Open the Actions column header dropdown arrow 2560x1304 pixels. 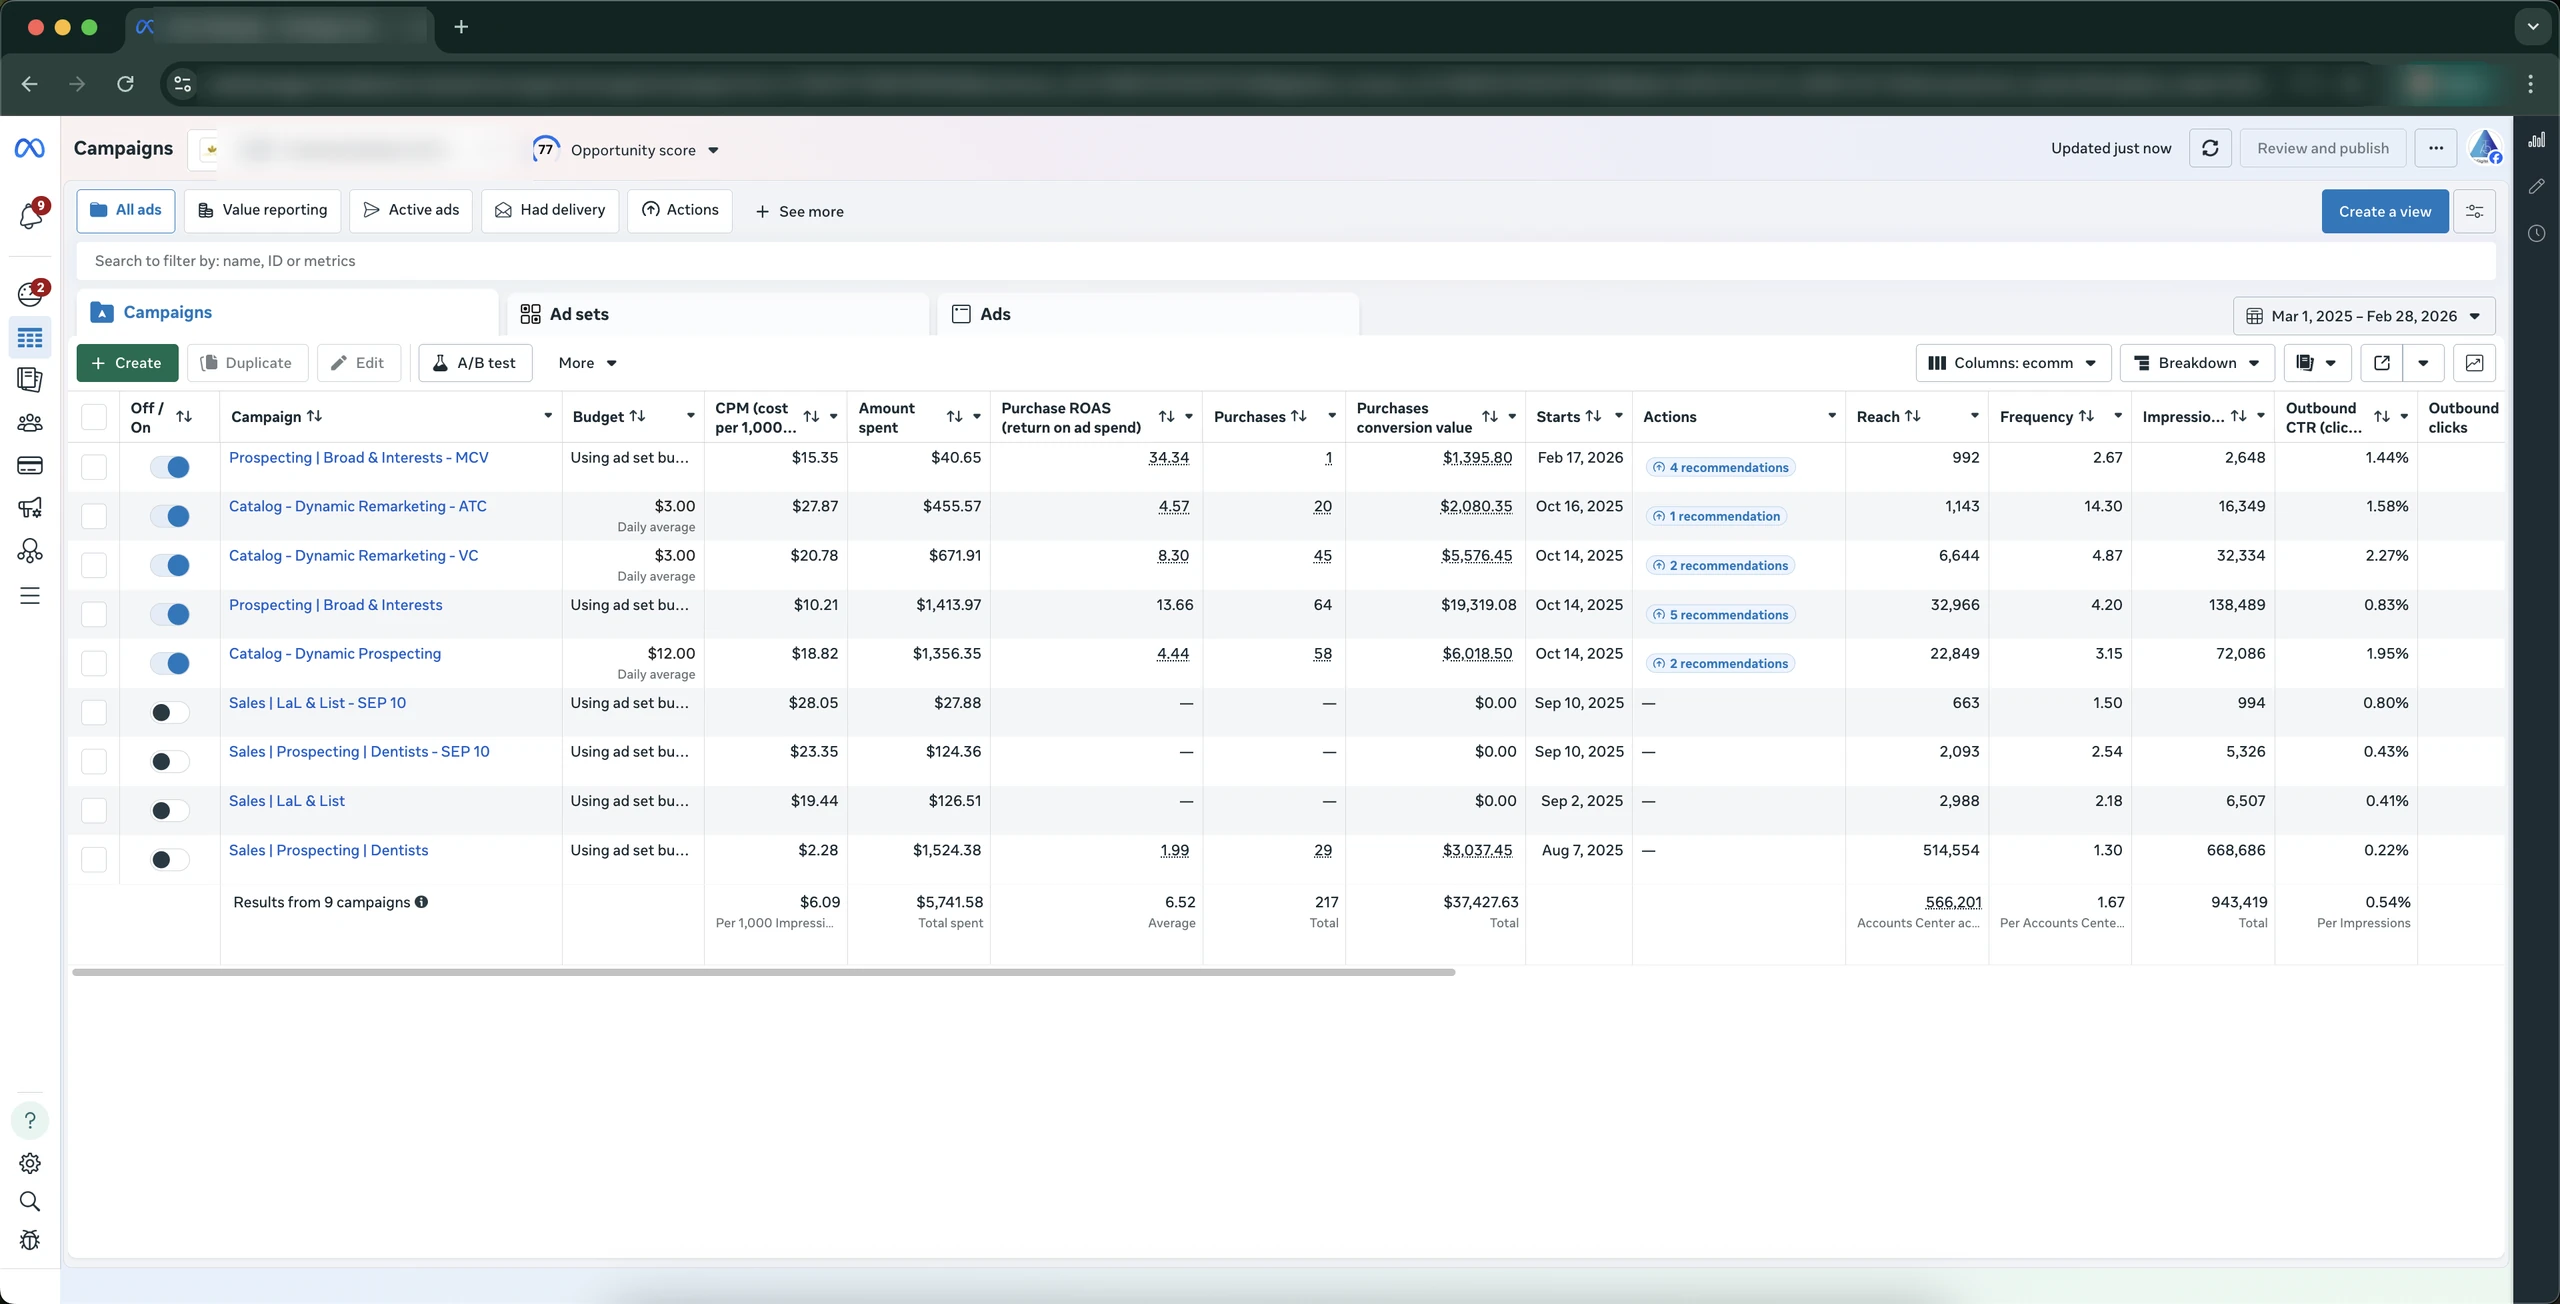(1831, 417)
